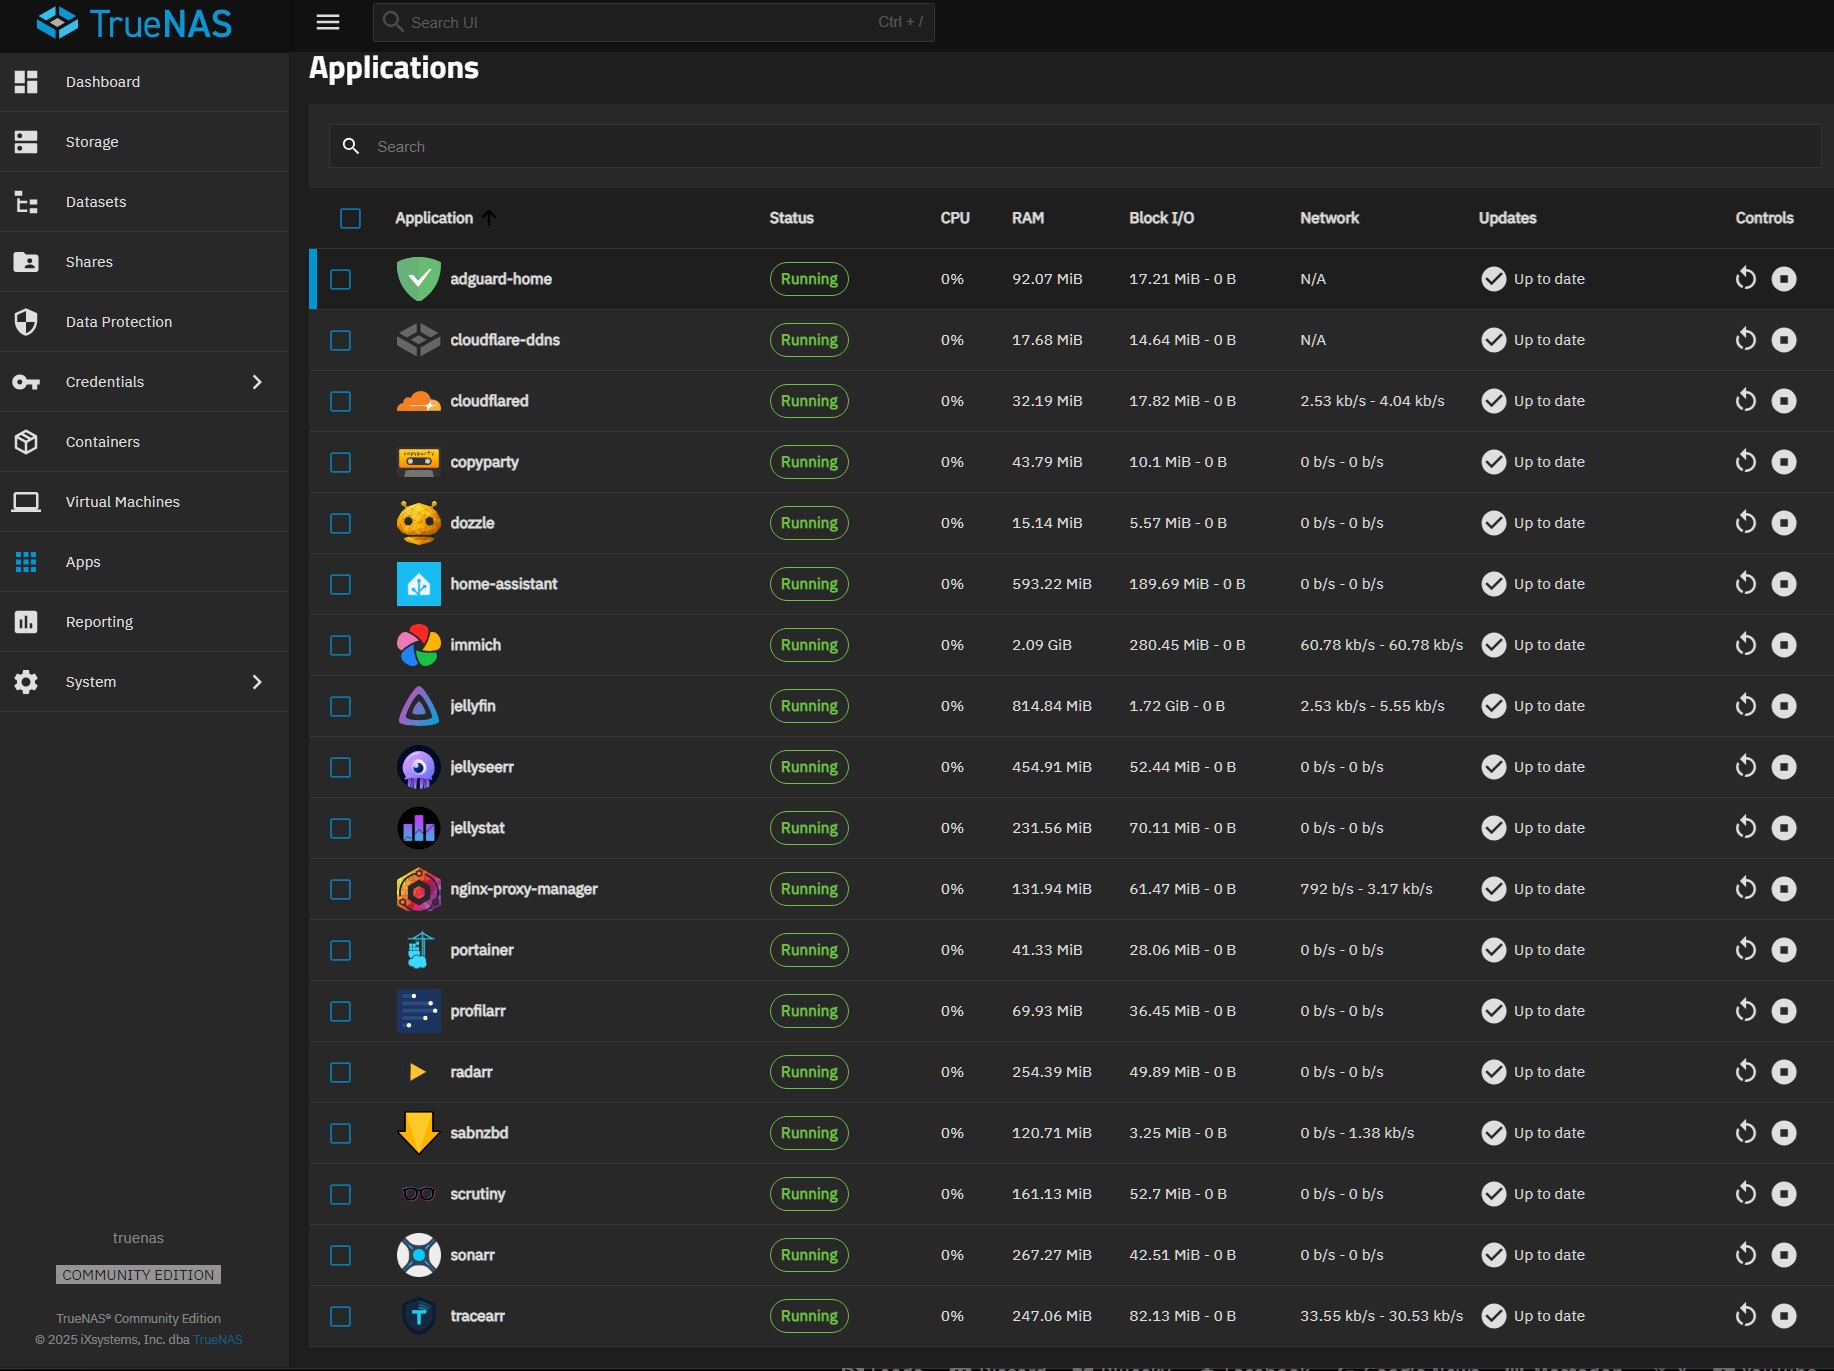Open the Virtual Machines page
This screenshot has width=1834, height=1371.
click(144, 502)
